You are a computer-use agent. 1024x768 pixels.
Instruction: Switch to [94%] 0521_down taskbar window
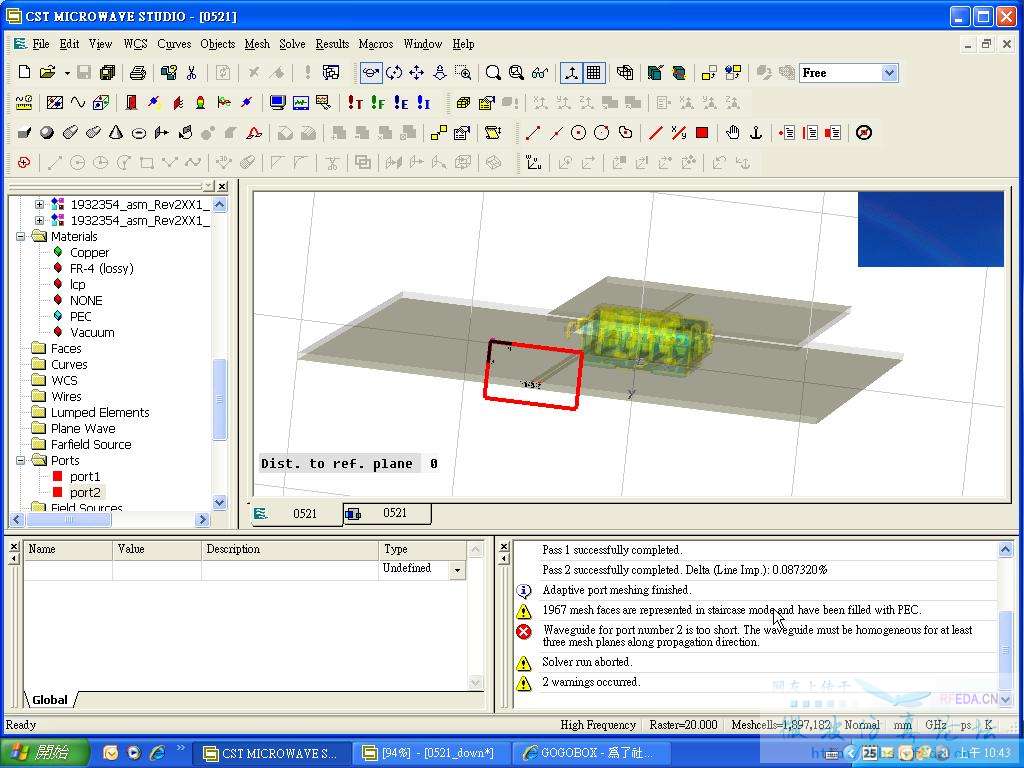click(431, 753)
